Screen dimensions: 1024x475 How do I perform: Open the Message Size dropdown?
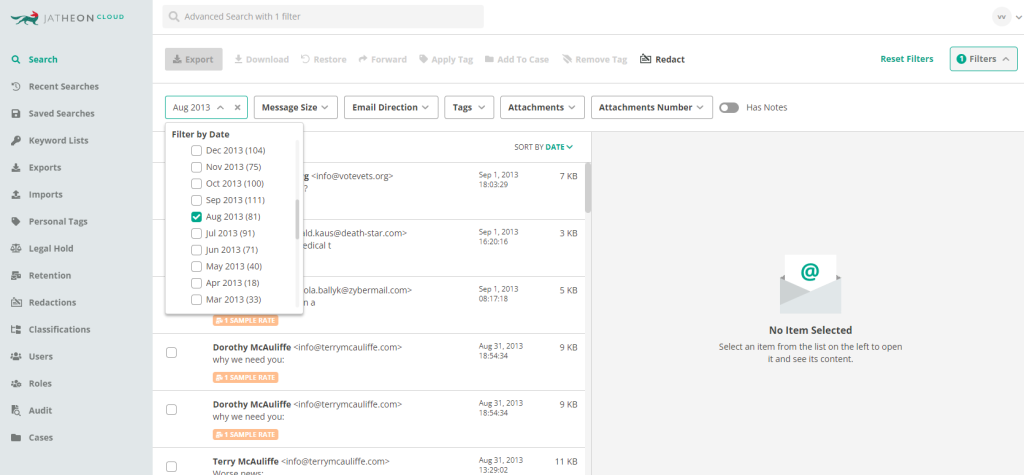[296, 107]
